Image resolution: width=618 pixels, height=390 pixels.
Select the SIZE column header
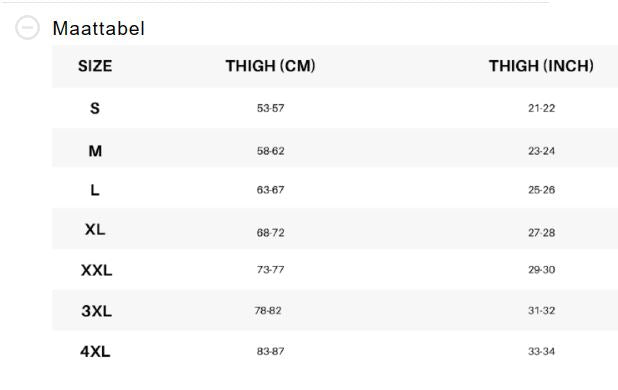coord(95,66)
